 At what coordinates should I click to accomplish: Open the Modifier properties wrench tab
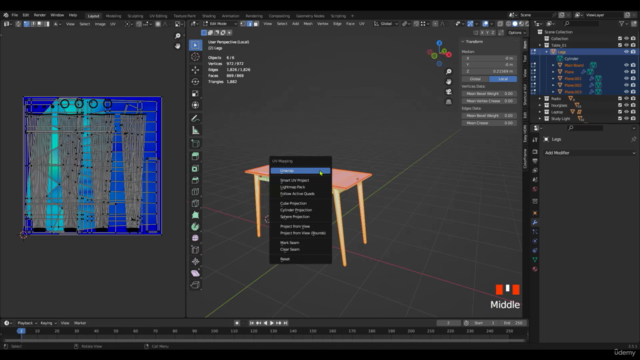coord(535,222)
